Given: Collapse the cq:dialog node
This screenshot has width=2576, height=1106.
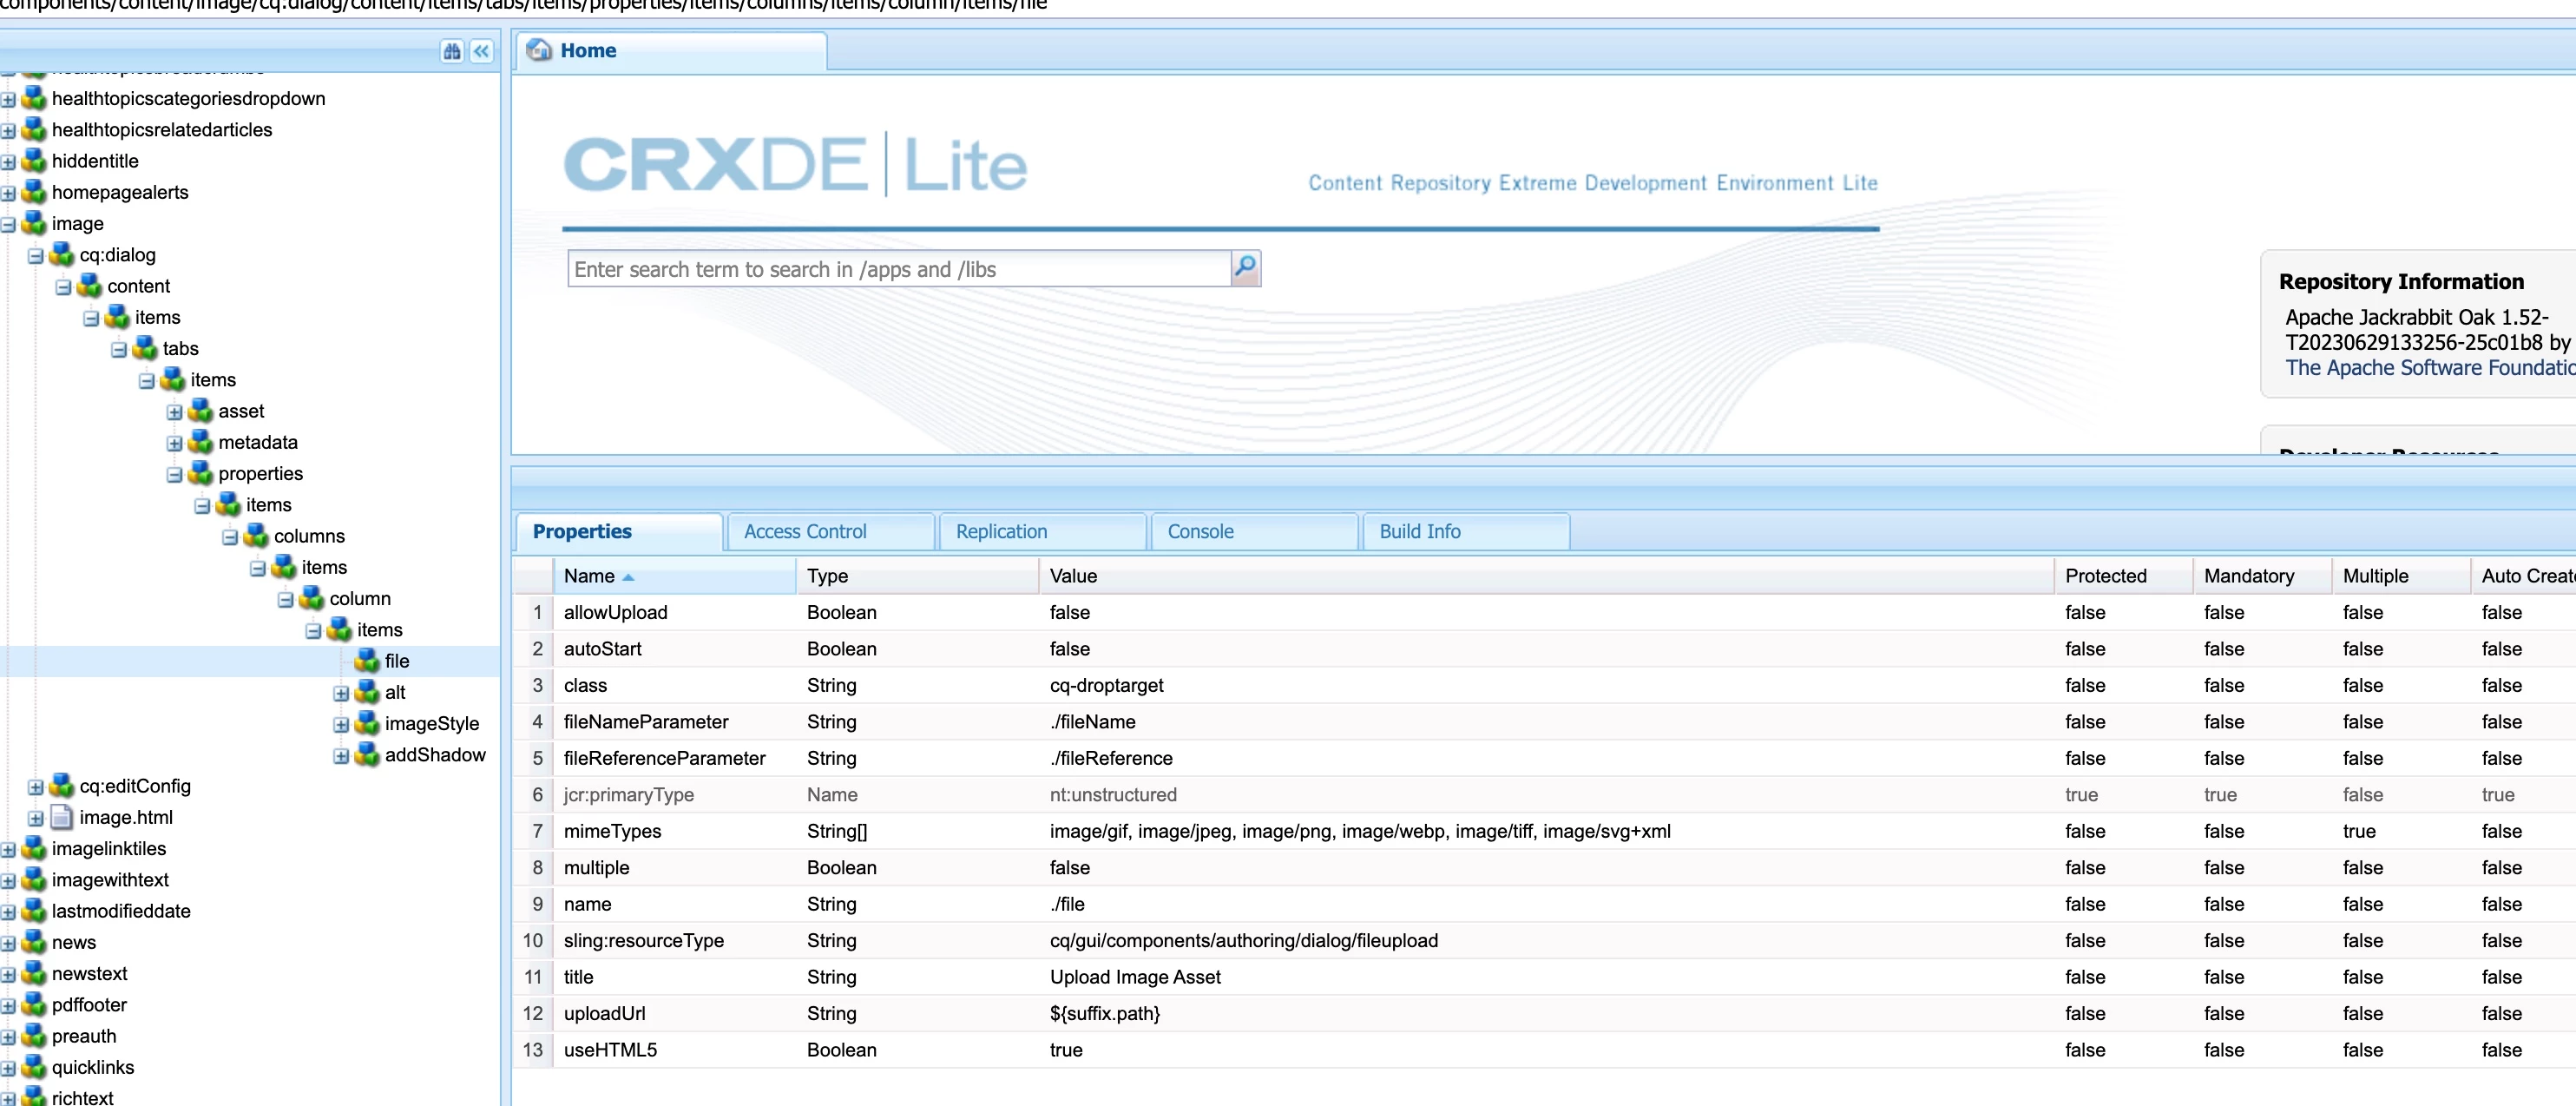Looking at the screenshot, I should 35,256.
